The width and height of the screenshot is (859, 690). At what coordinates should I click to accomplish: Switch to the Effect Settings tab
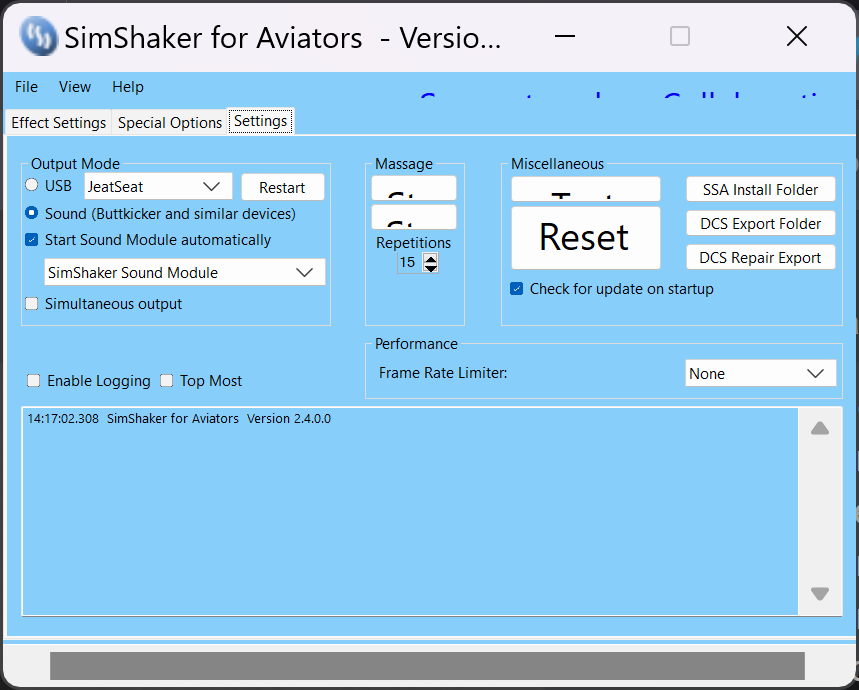(58, 123)
